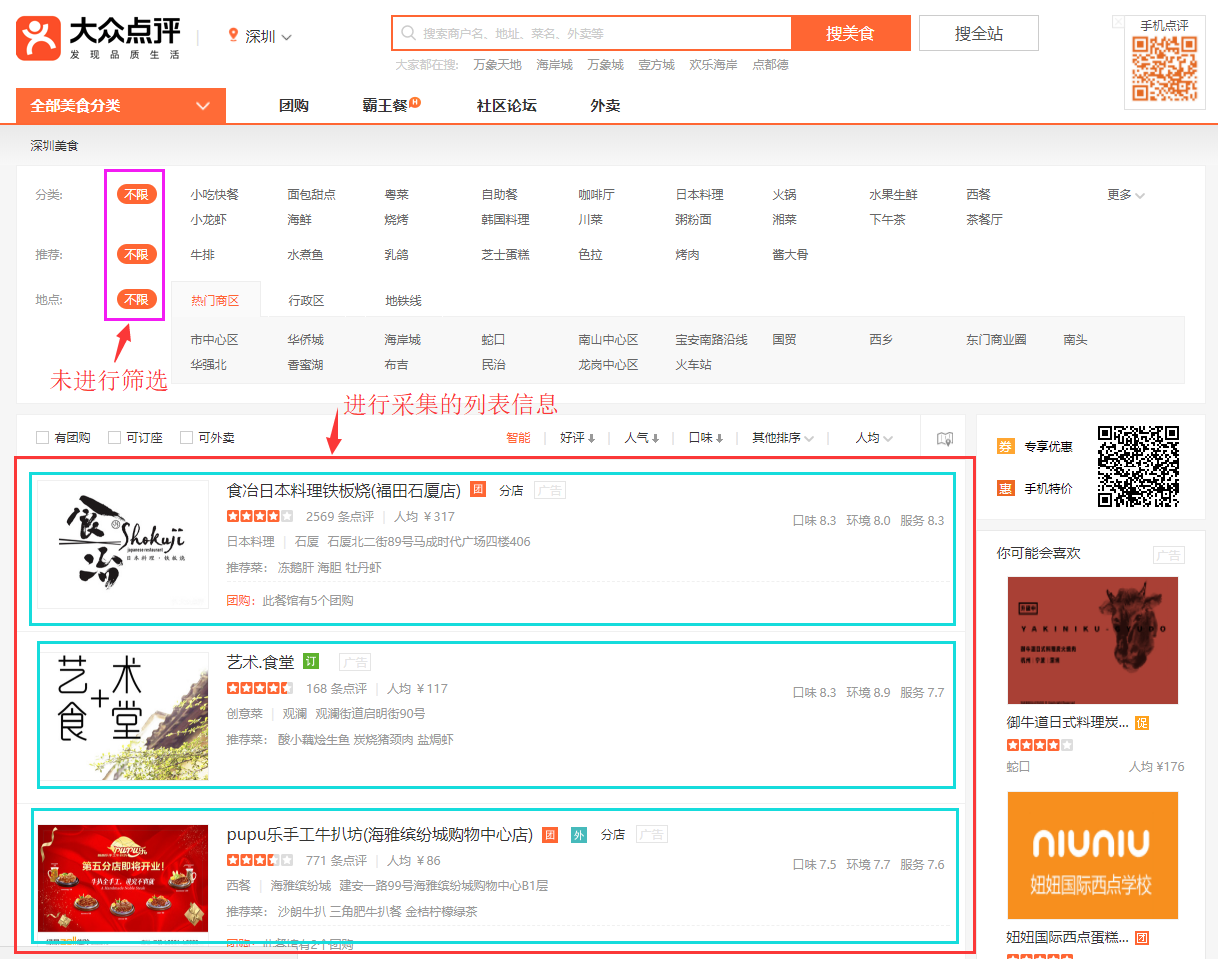Click the location pin icon beside 深圳
The width and height of the screenshot is (1218, 959).
coord(234,36)
